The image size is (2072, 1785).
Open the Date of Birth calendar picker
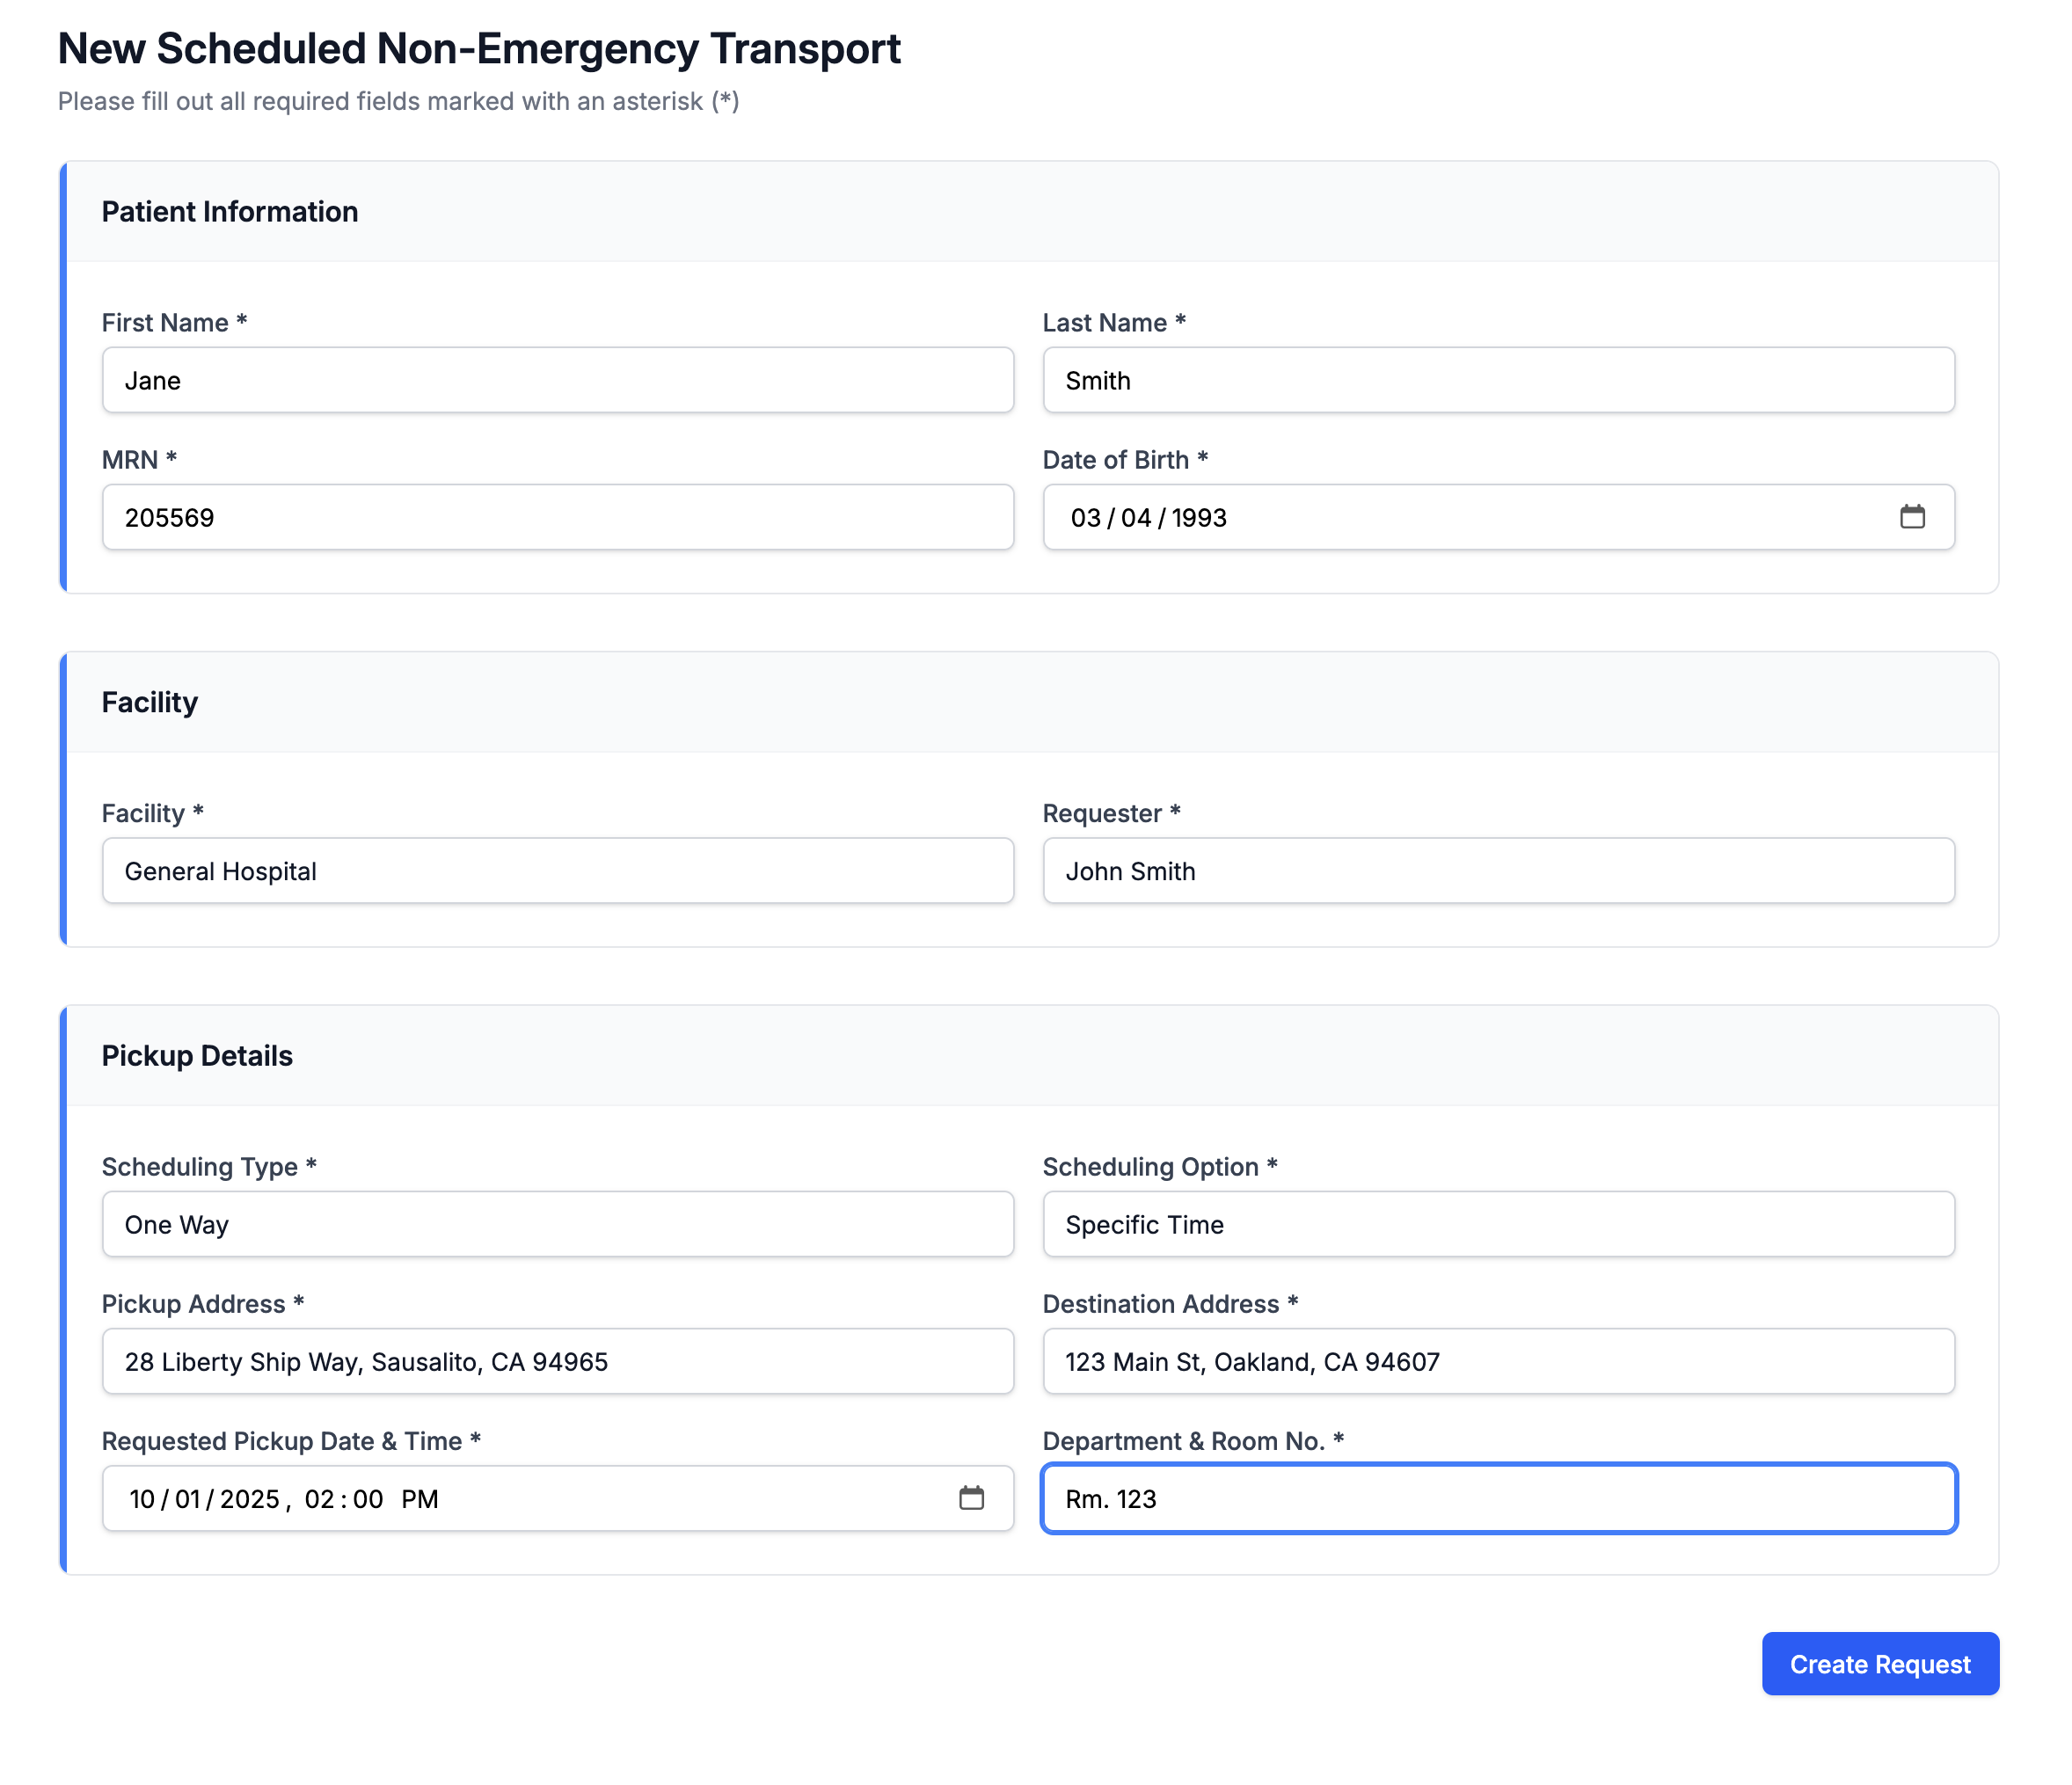coord(1911,517)
